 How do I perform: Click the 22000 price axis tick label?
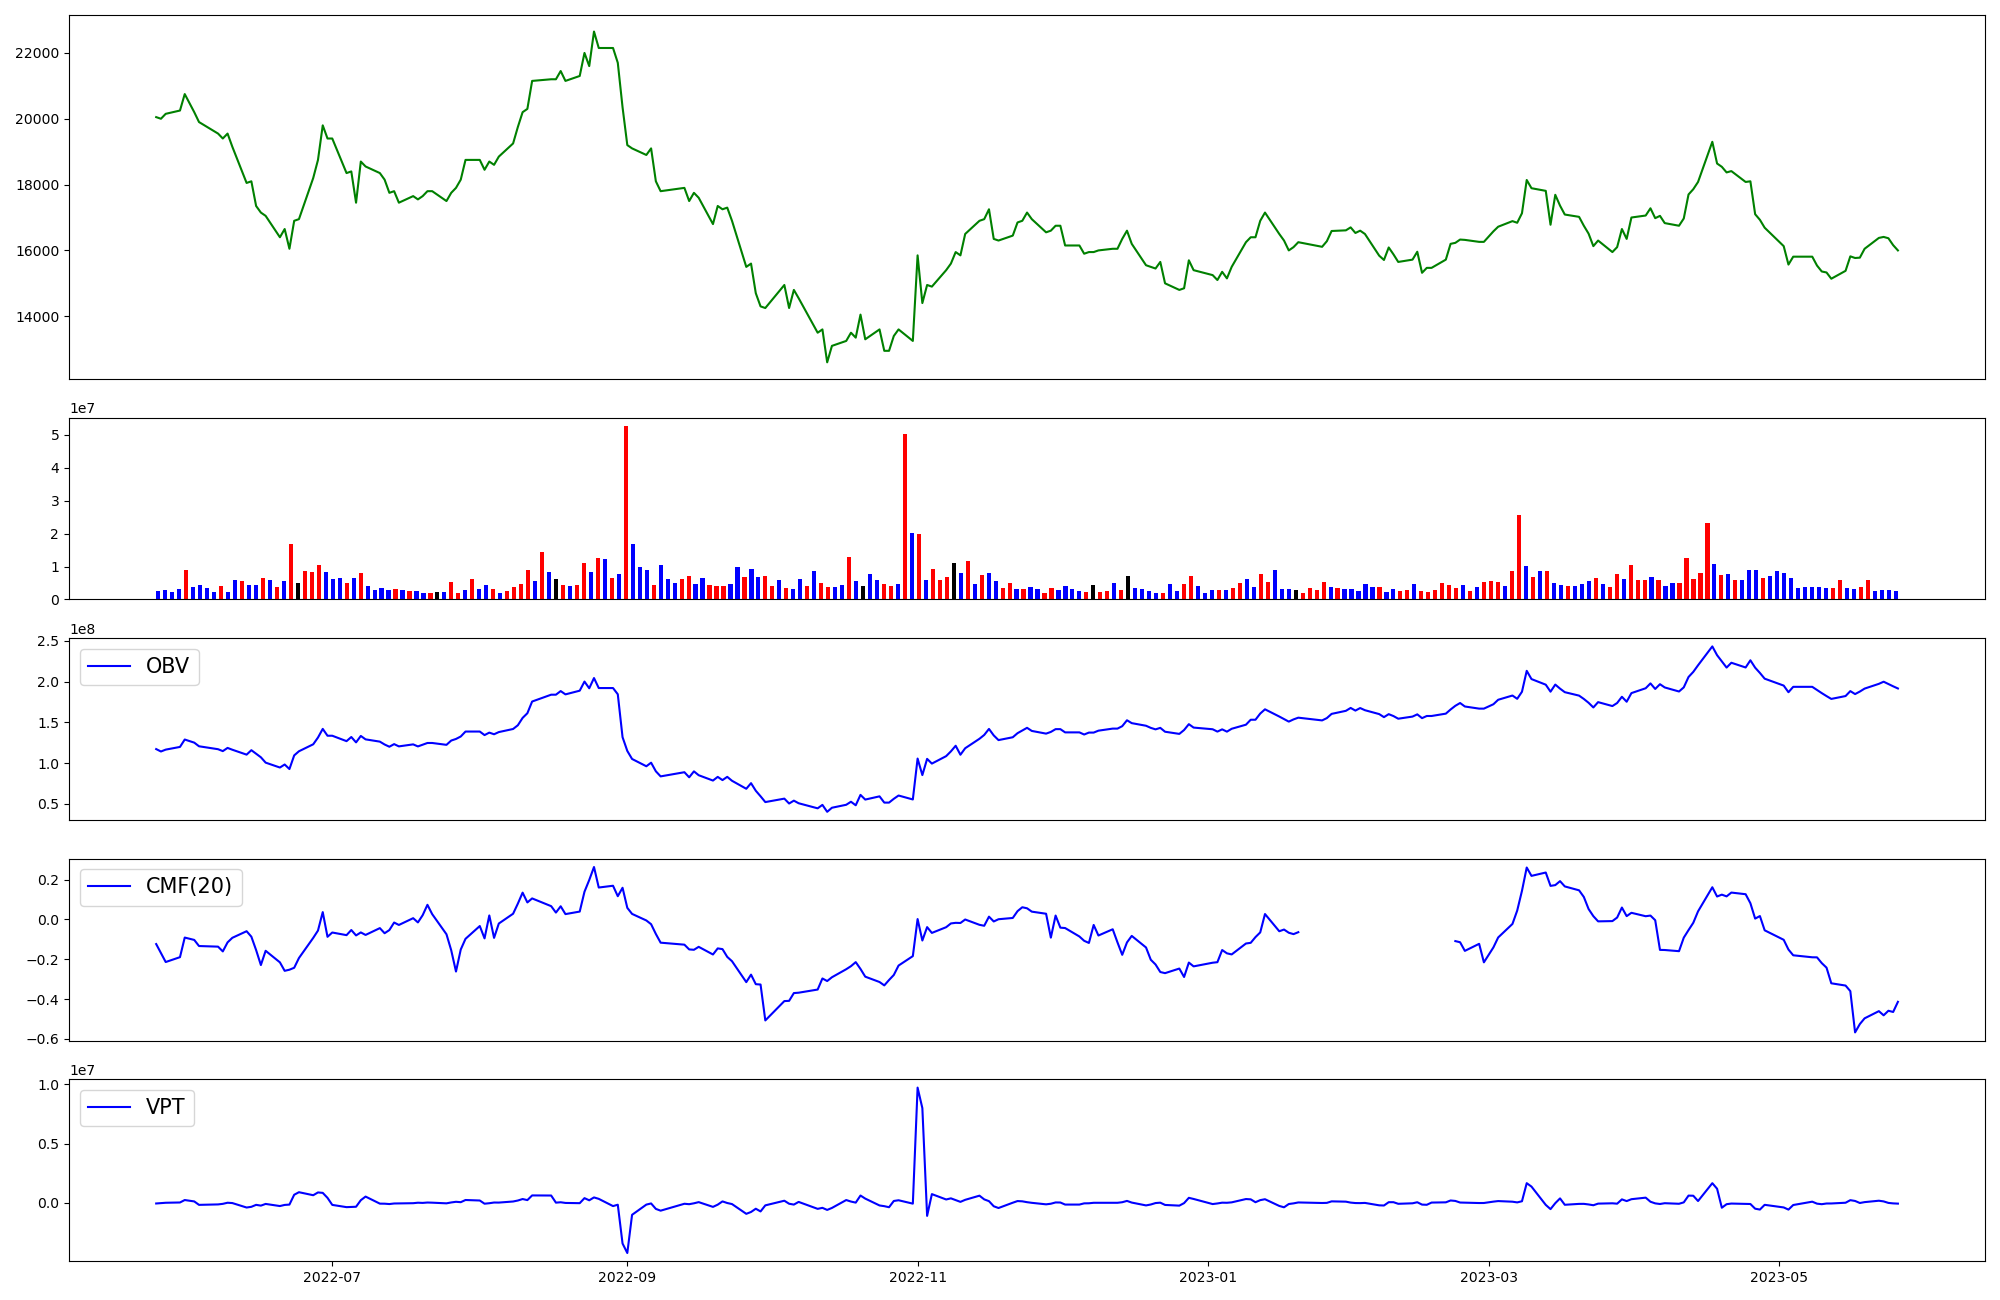[37, 53]
